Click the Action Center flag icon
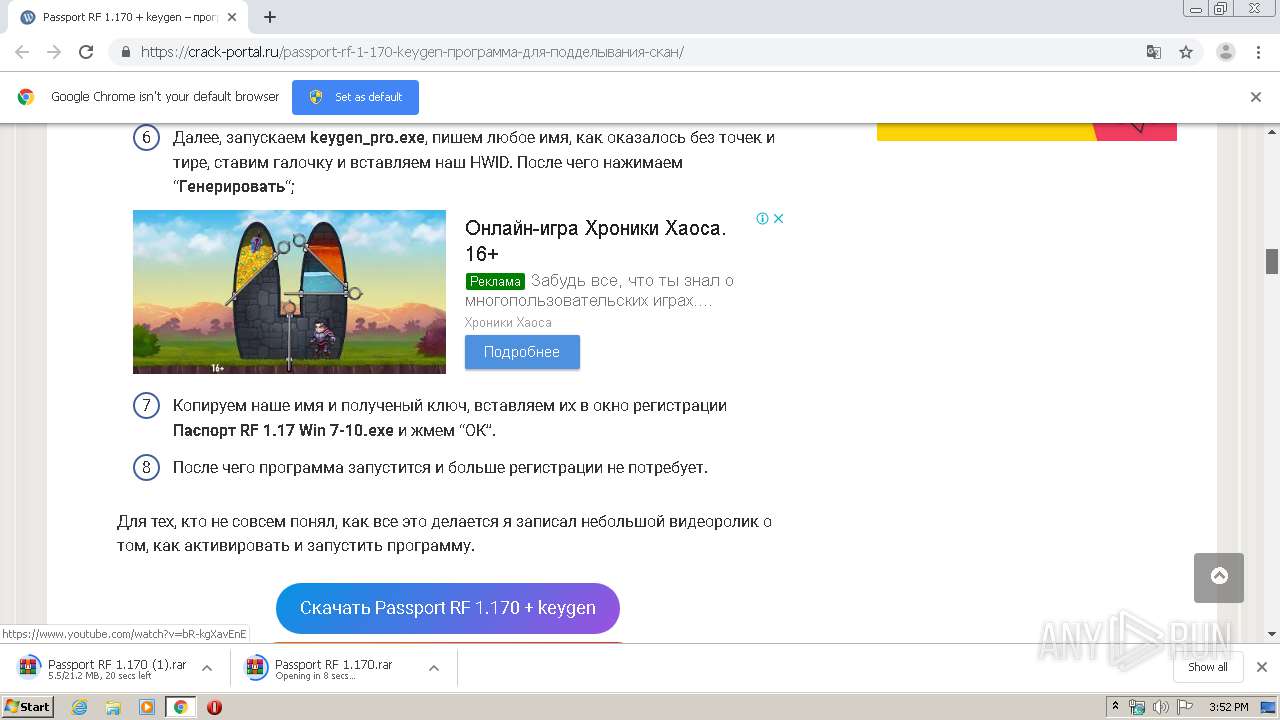The image size is (1280, 720). pos(1185,707)
